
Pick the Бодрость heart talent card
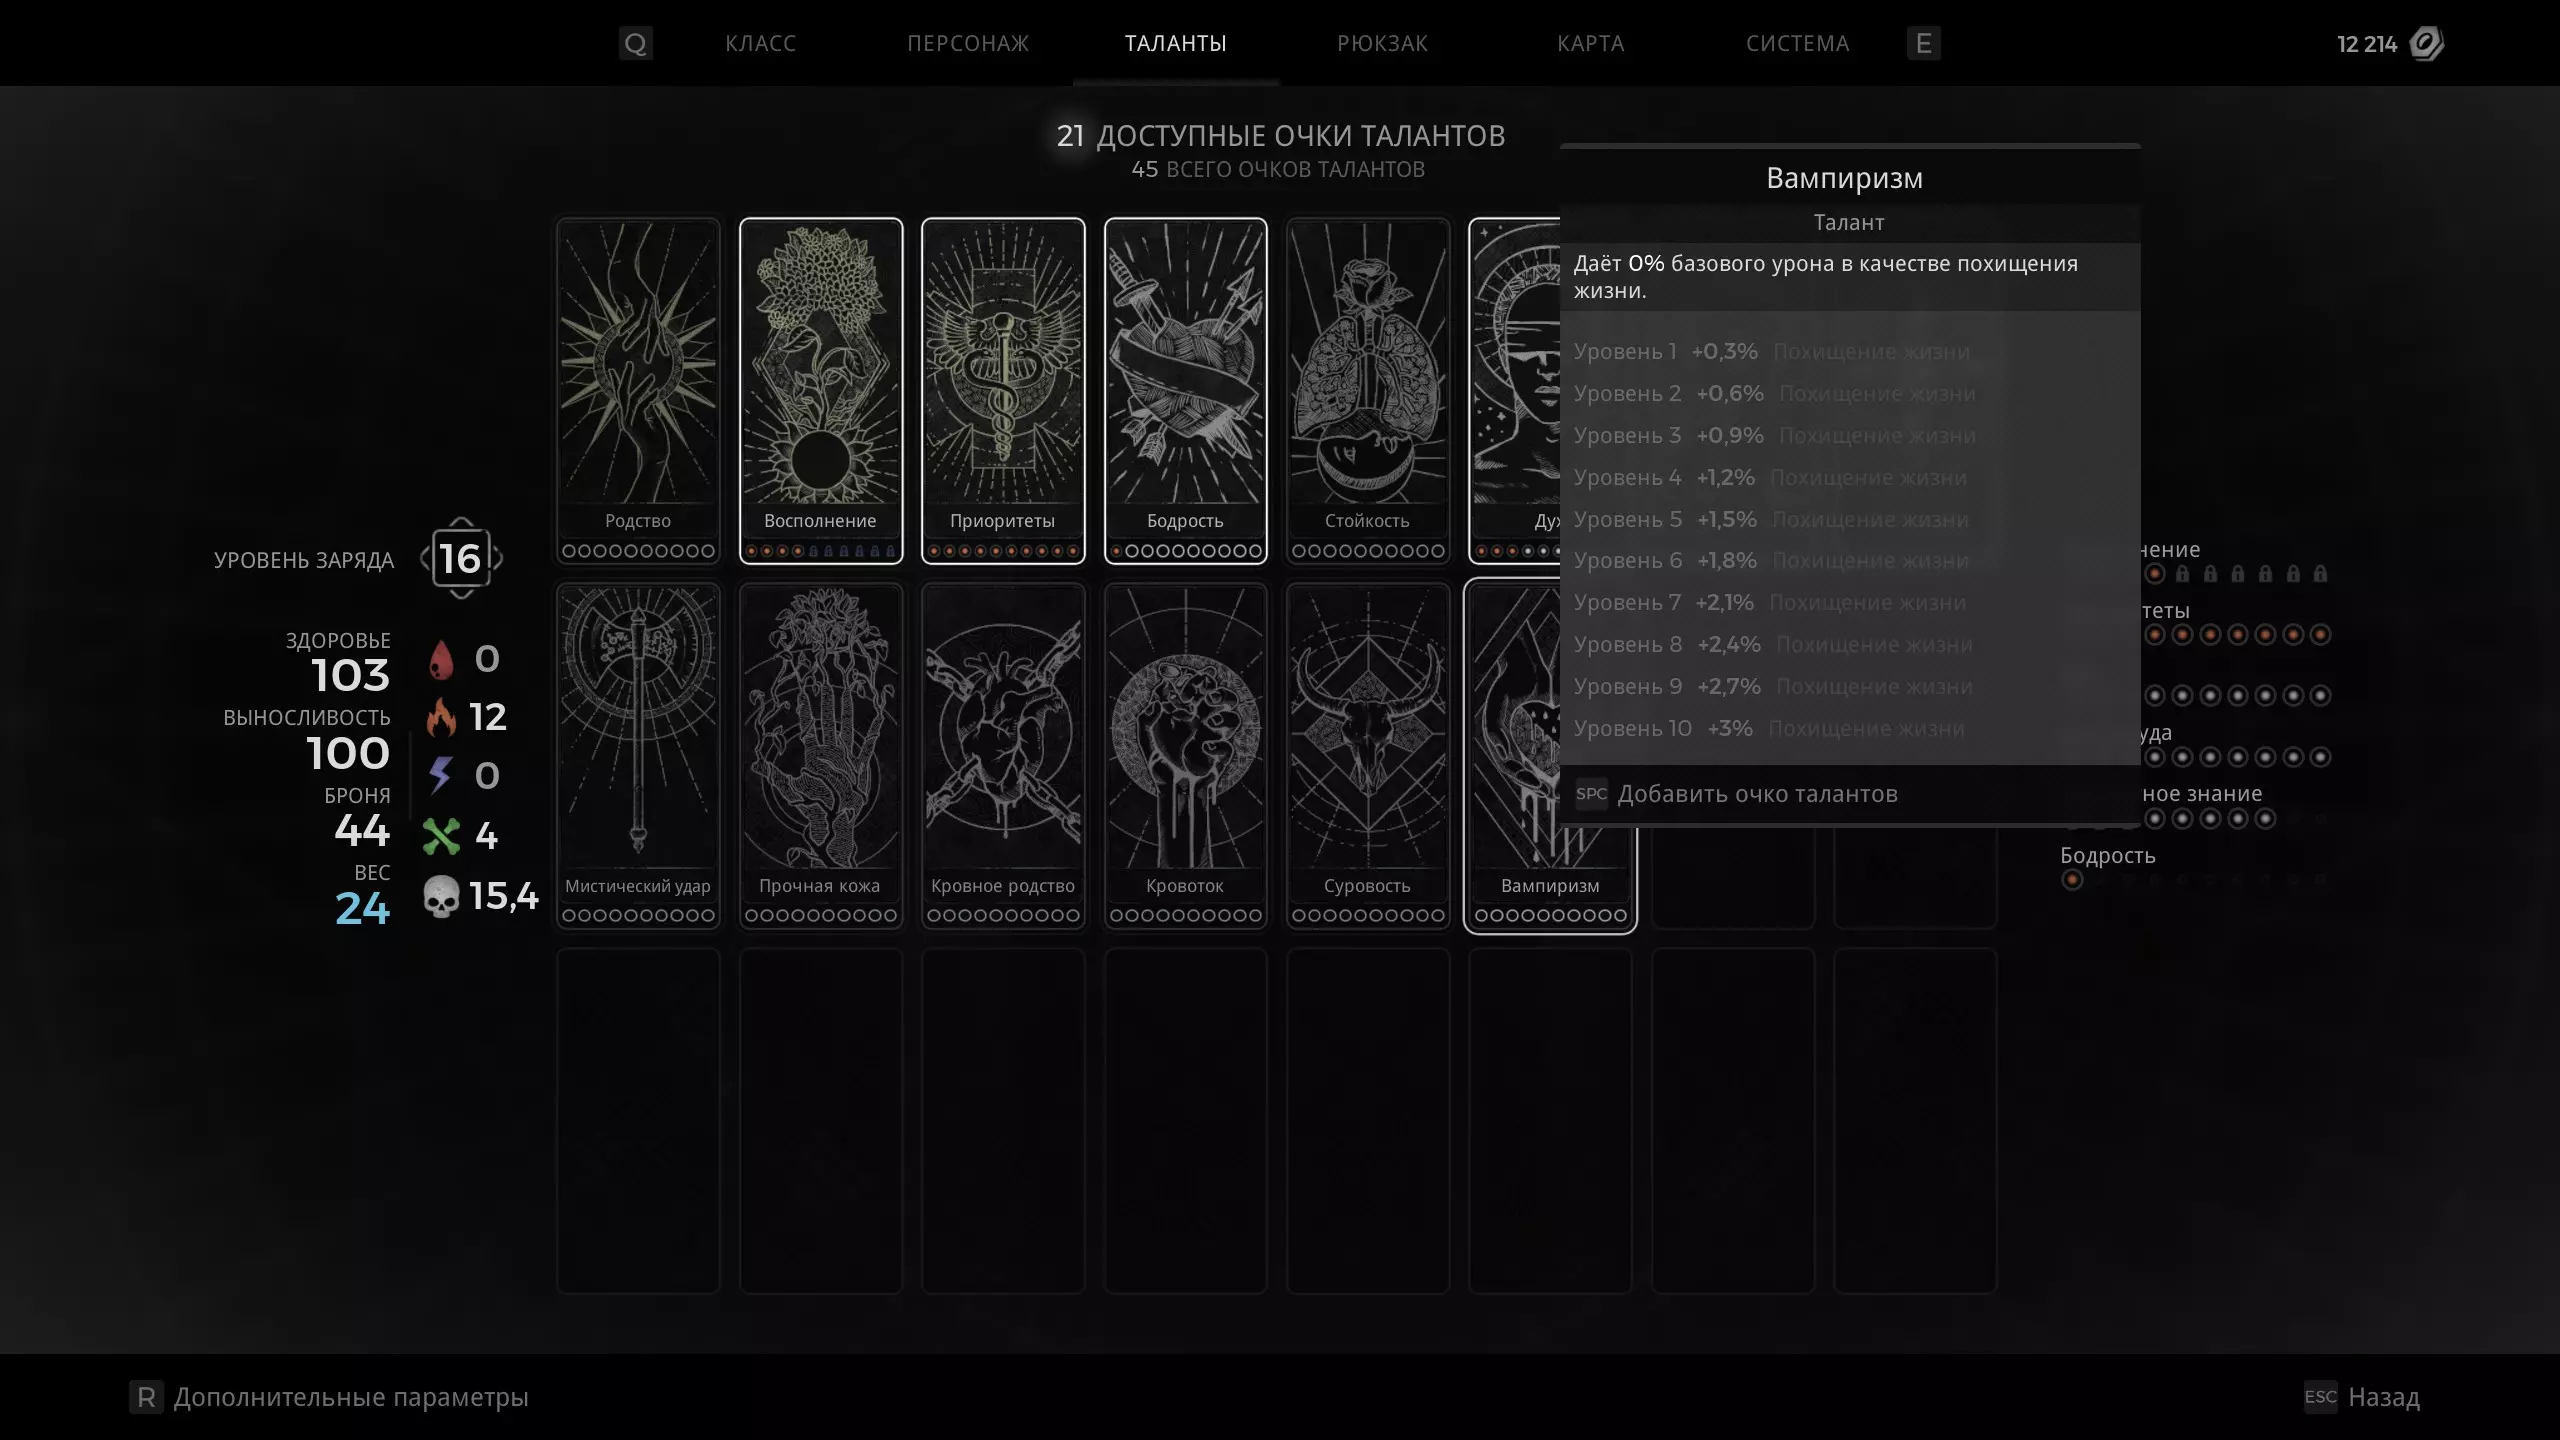(1185, 391)
